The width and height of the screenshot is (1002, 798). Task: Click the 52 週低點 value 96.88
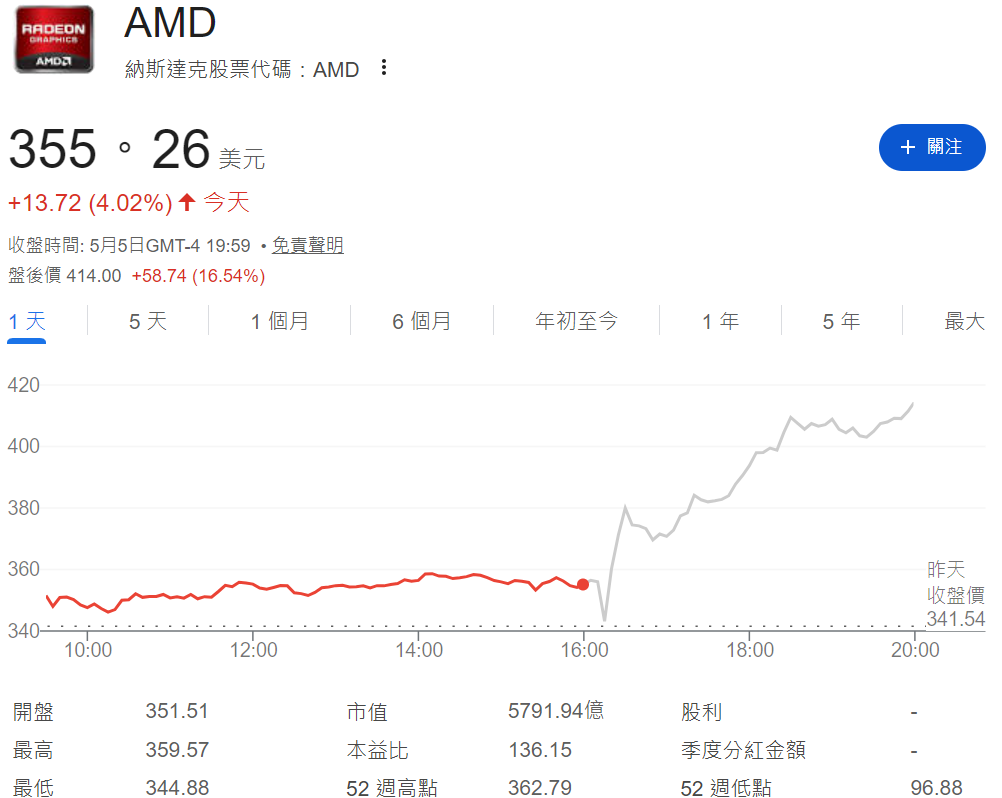tap(936, 788)
